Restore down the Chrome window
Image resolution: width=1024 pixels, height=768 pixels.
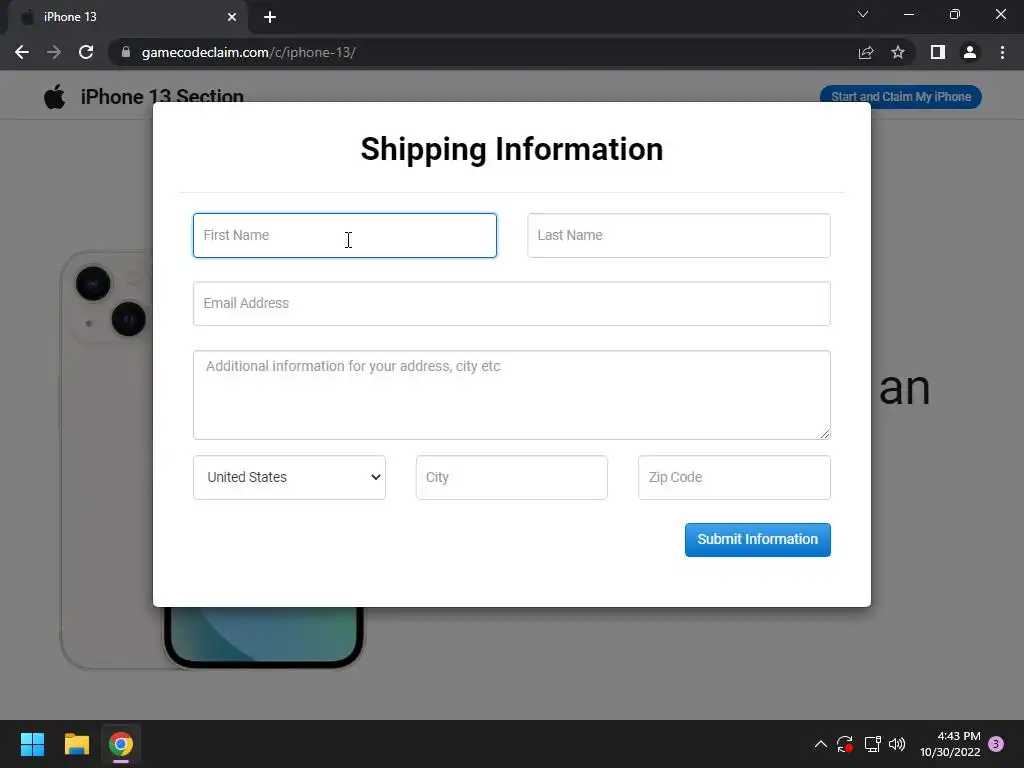pos(955,14)
